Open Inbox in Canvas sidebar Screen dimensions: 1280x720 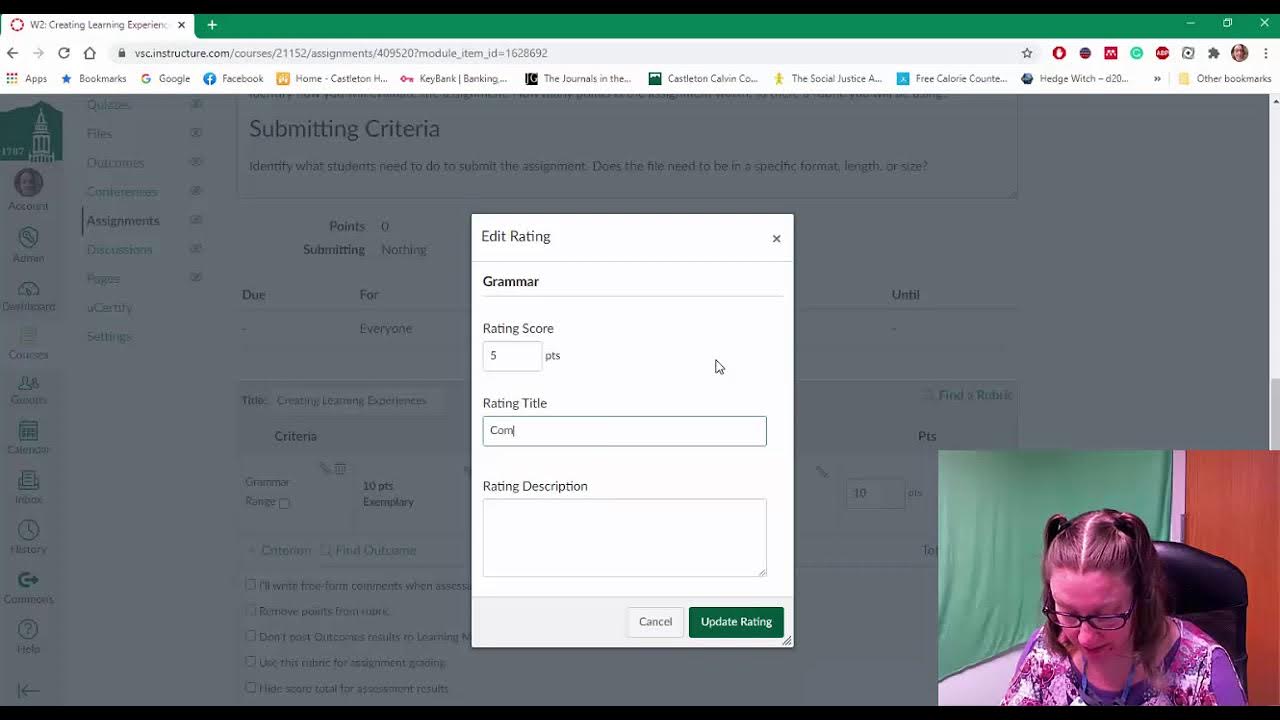point(28,488)
